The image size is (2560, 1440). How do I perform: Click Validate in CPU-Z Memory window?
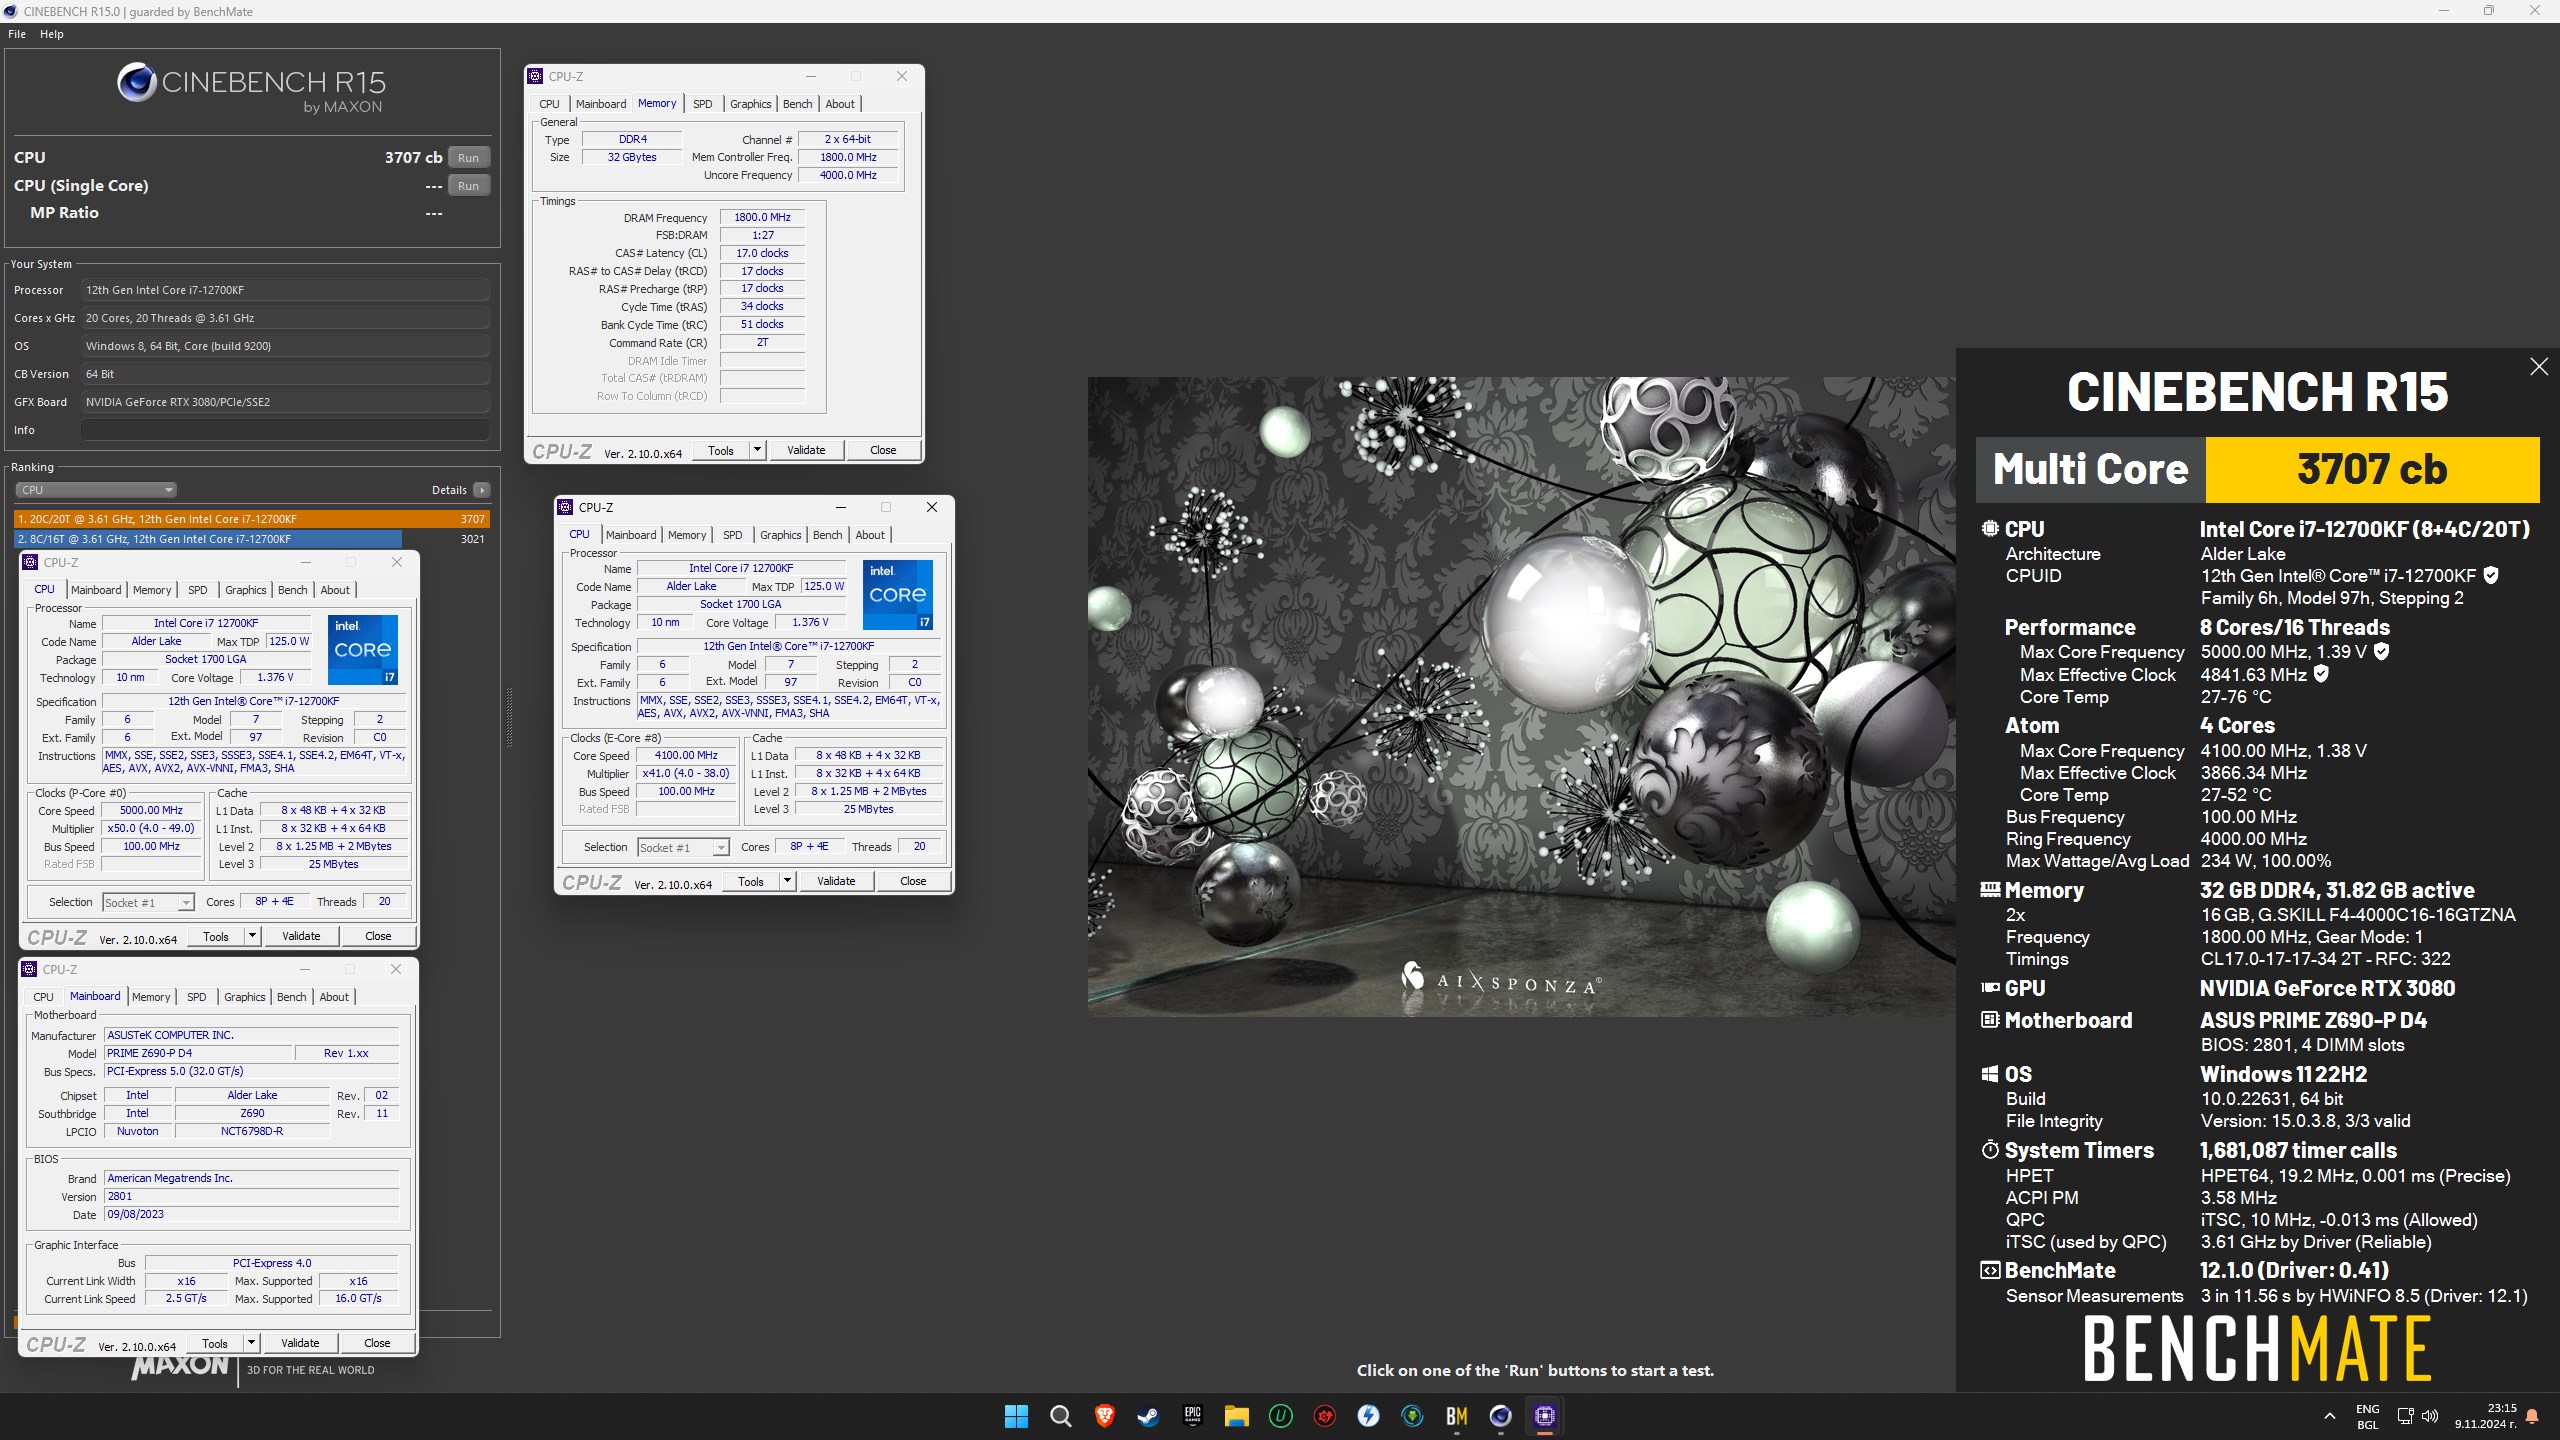click(806, 450)
